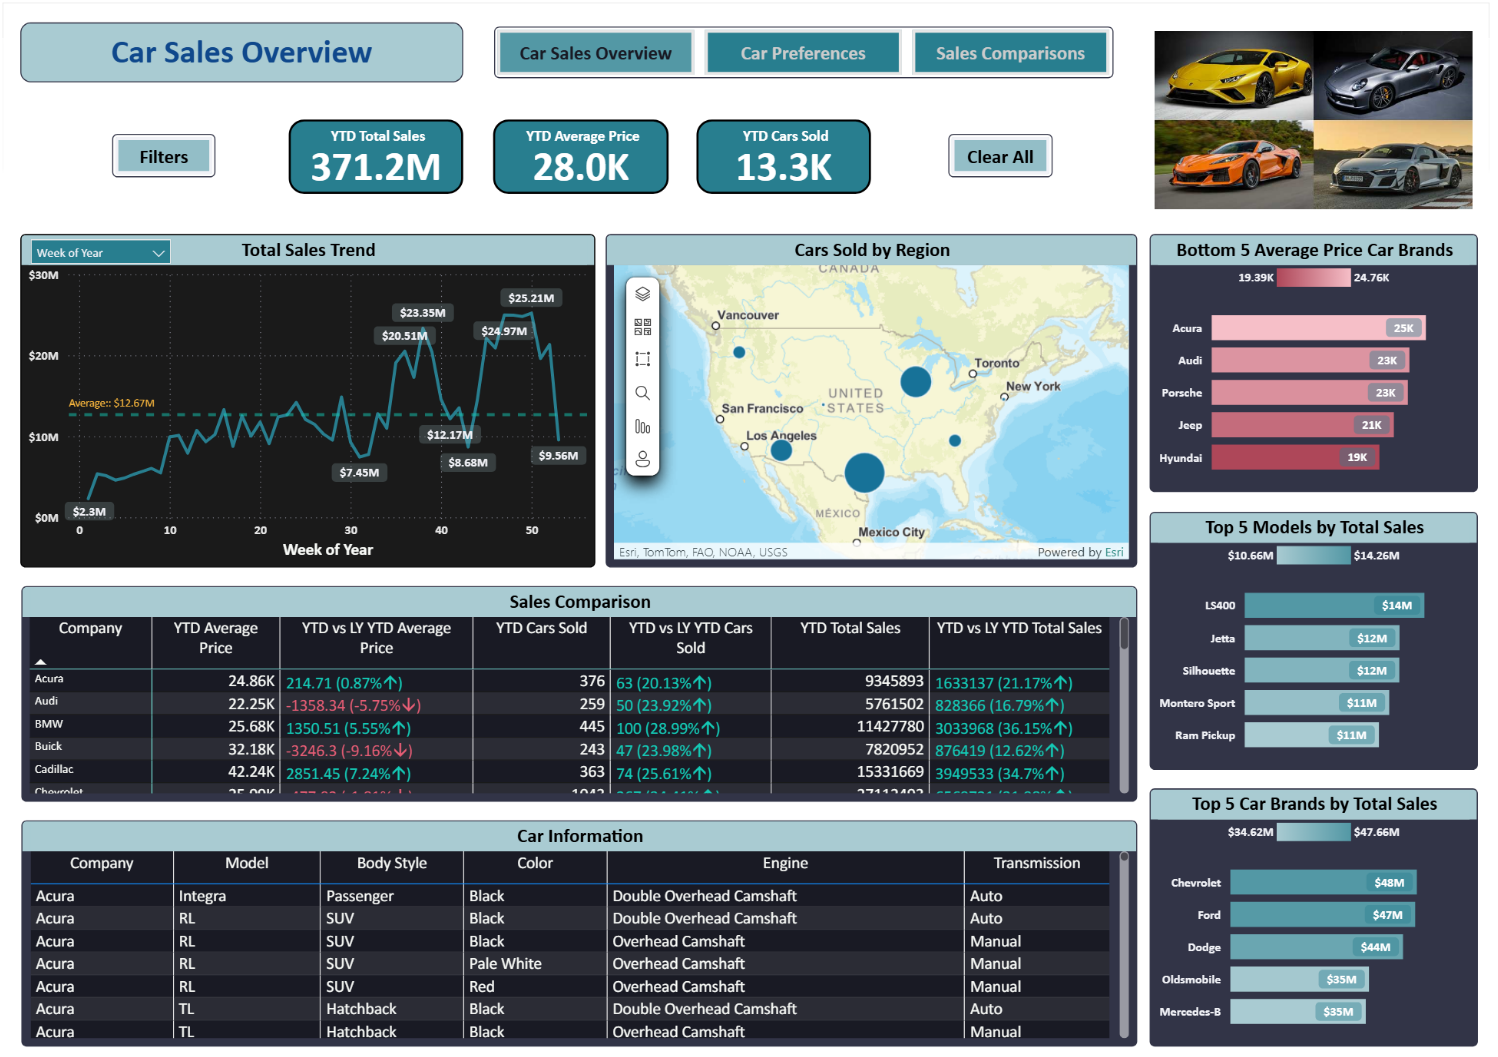Activate the map selection tools icon

pyautogui.click(x=642, y=359)
